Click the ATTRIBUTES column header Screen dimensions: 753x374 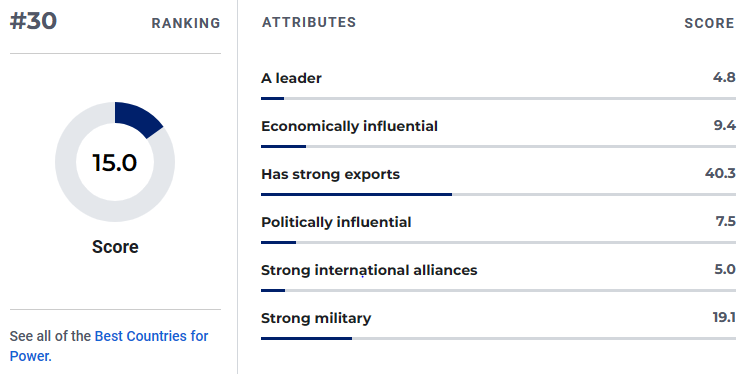click(x=309, y=22)
